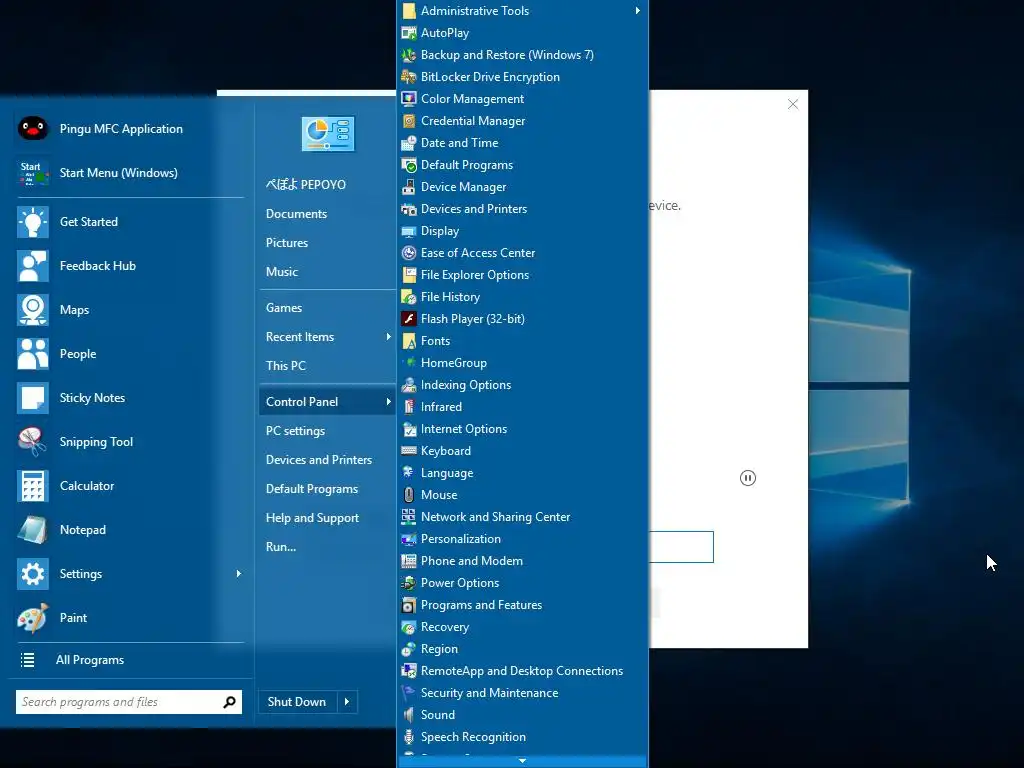This screenshot has width=1024, height=768.
Task: Click the Sound speaker icon
Action: 409,715
